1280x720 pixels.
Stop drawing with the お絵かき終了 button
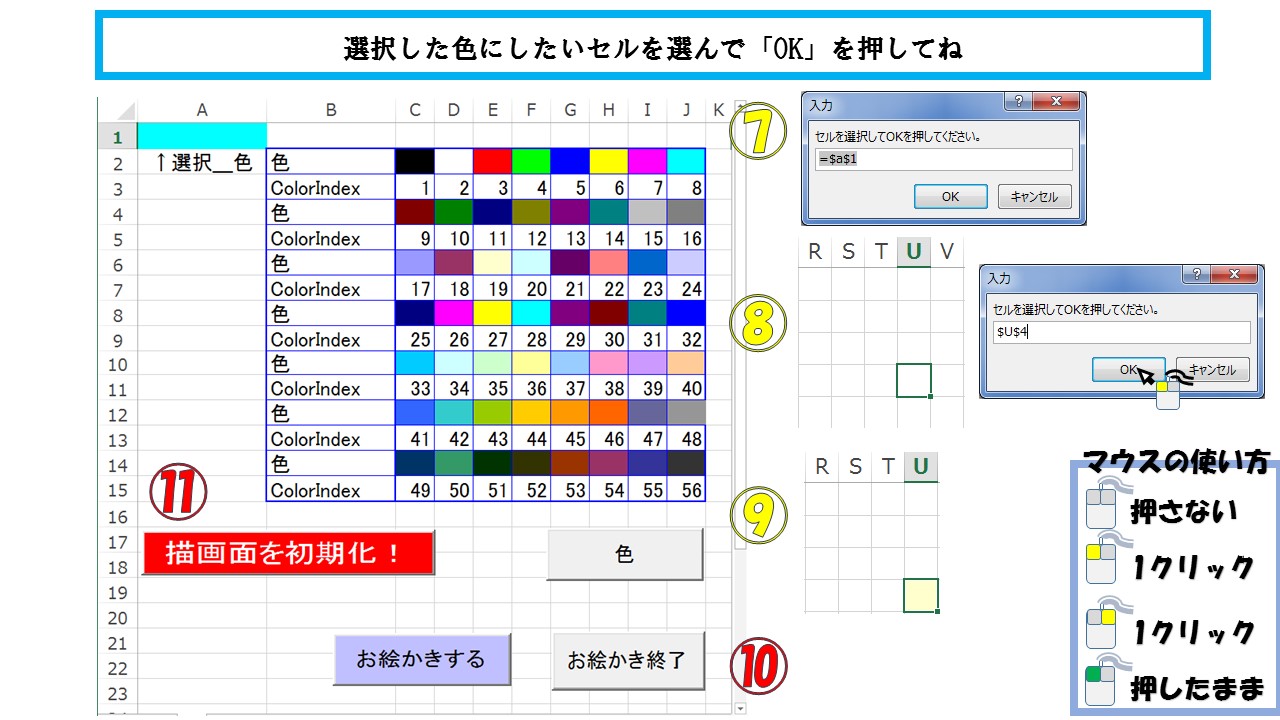[628, 660]
